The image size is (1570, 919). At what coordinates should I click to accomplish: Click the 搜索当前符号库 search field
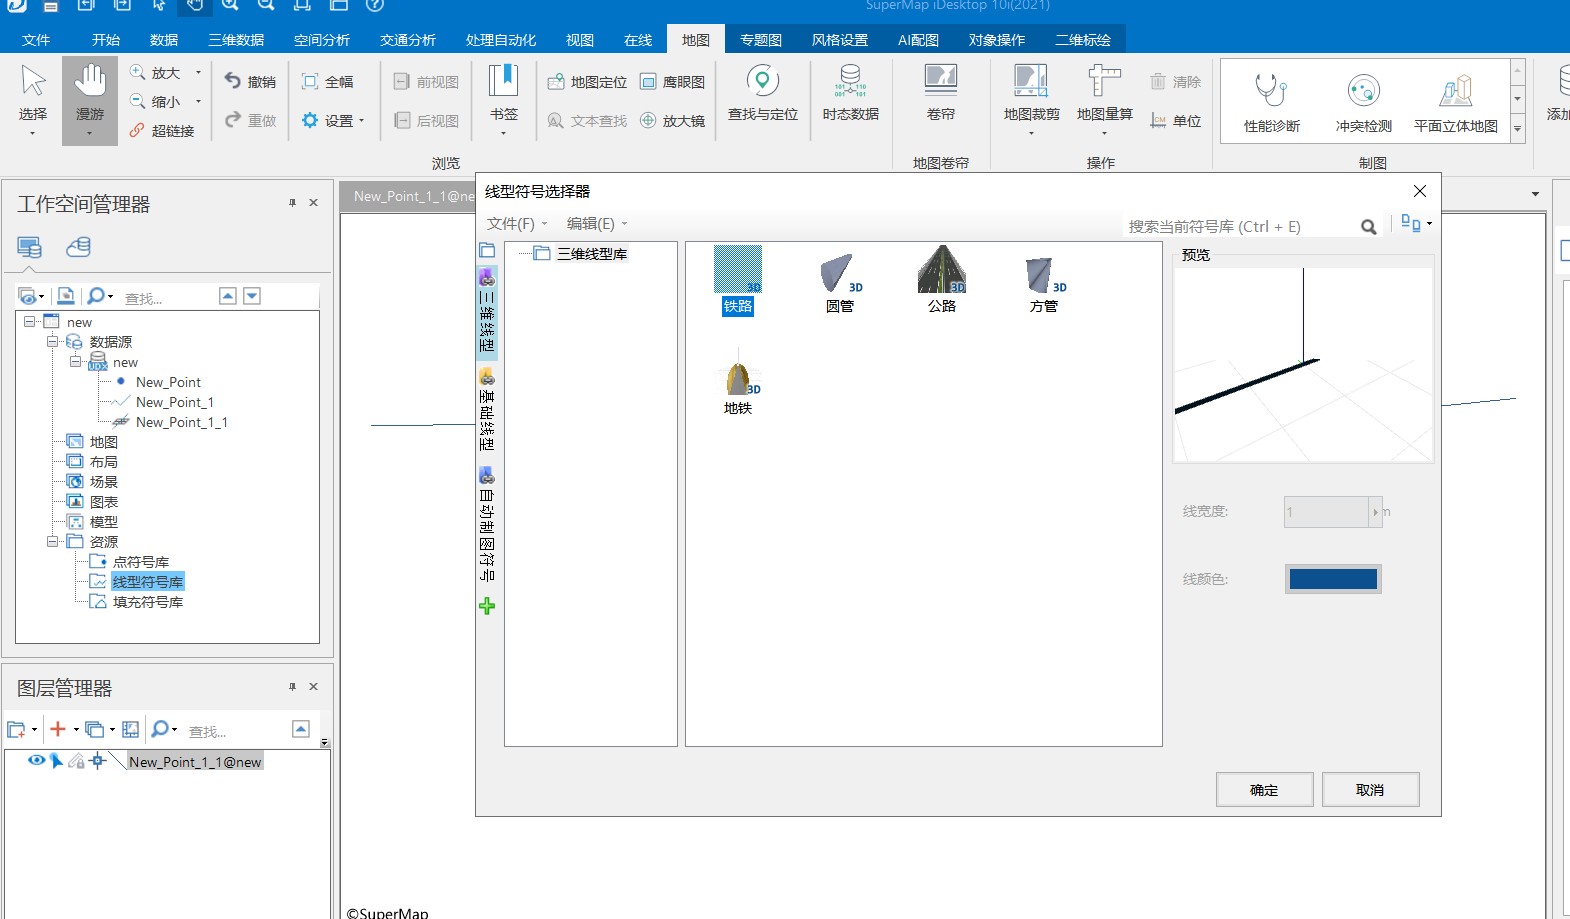(1240, 227)
